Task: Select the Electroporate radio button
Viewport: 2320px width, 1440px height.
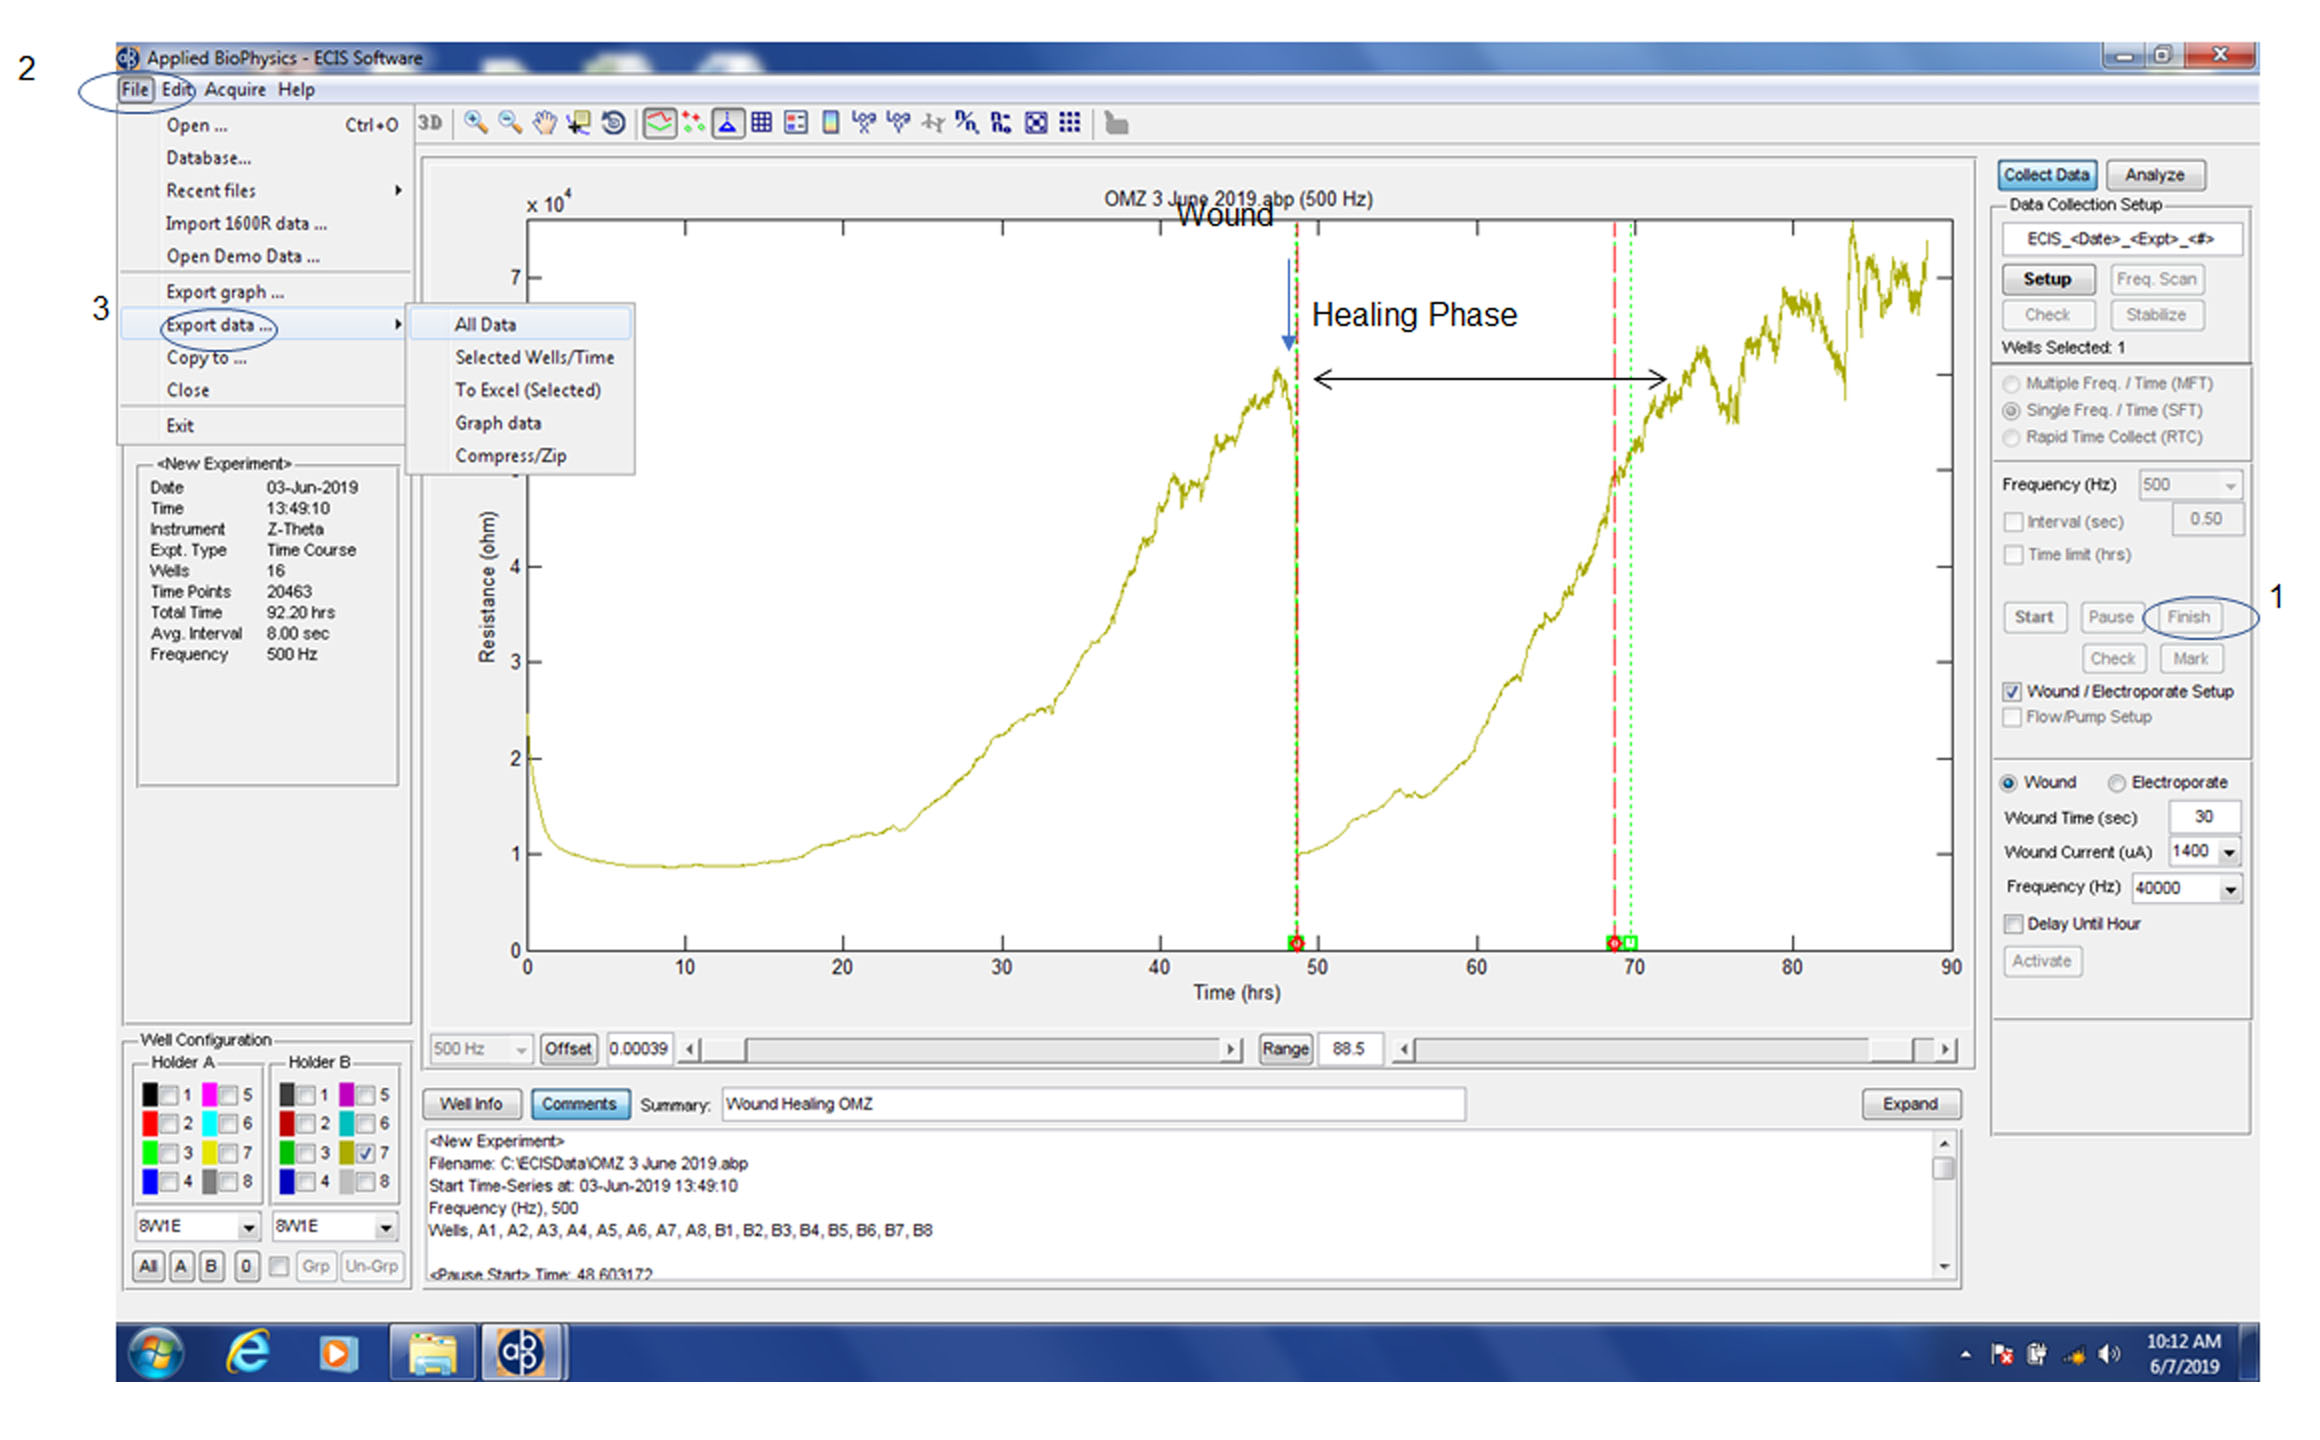Action: (2116, 783)
